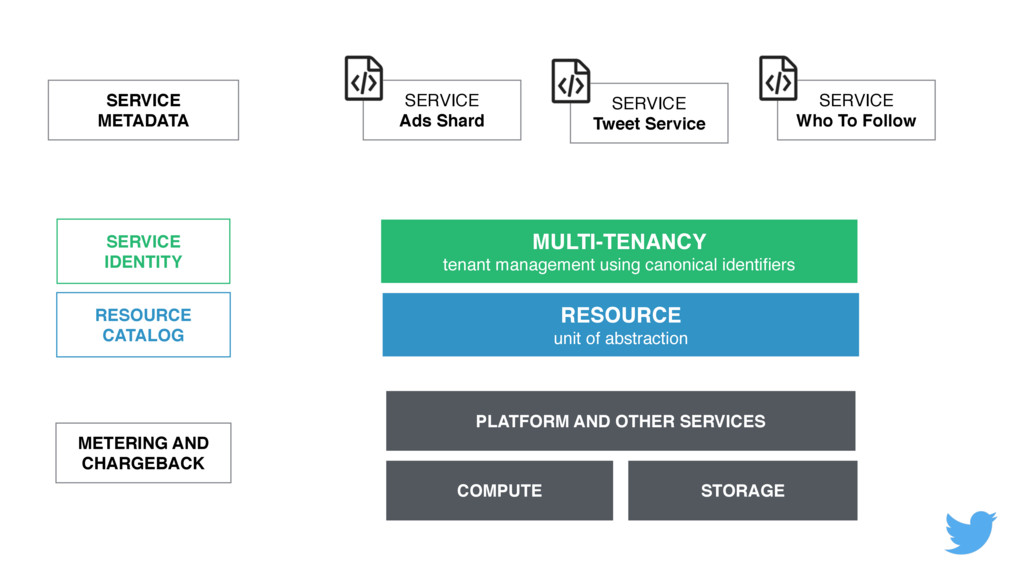Select the SERVICE Who To Follow box
This screenshot has height=576, width=1024.
click(856, 110)
